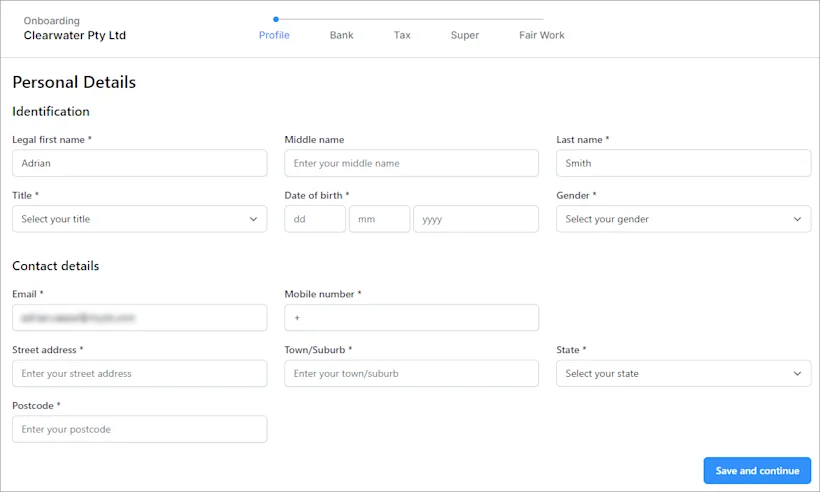Open the Select your gender dropdown
Image resolution: width=820 pixels, height=492 pixels.
click(x=684, y=219)
